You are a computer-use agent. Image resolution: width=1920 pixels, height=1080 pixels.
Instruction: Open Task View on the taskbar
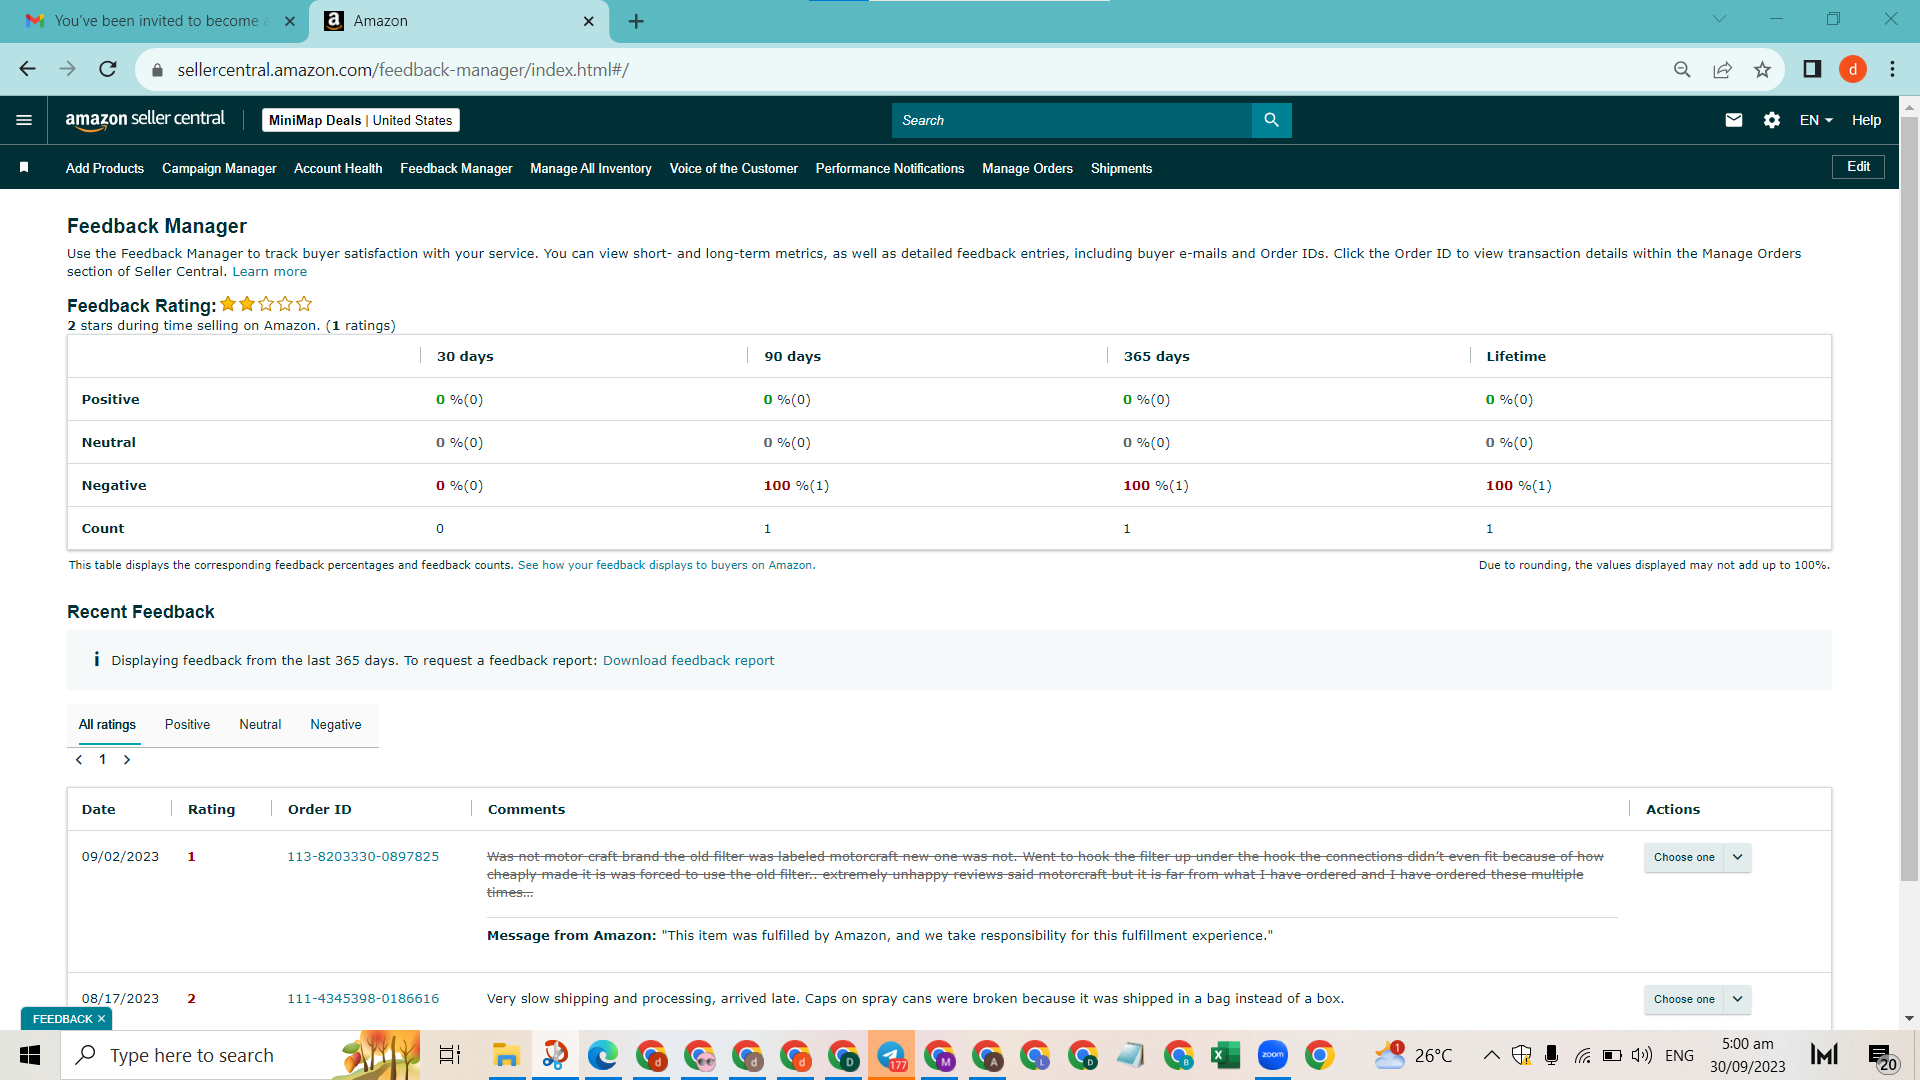coord(450,1055)
